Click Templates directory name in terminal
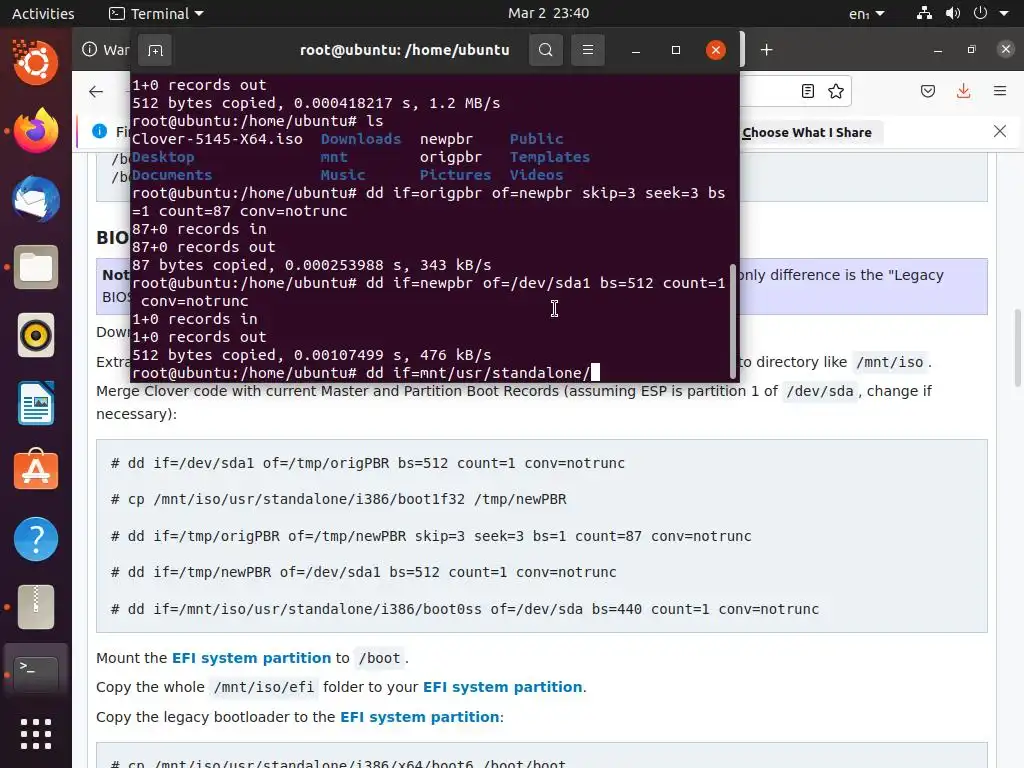This screenshot has width=1024, height=768. pos(549,157)
